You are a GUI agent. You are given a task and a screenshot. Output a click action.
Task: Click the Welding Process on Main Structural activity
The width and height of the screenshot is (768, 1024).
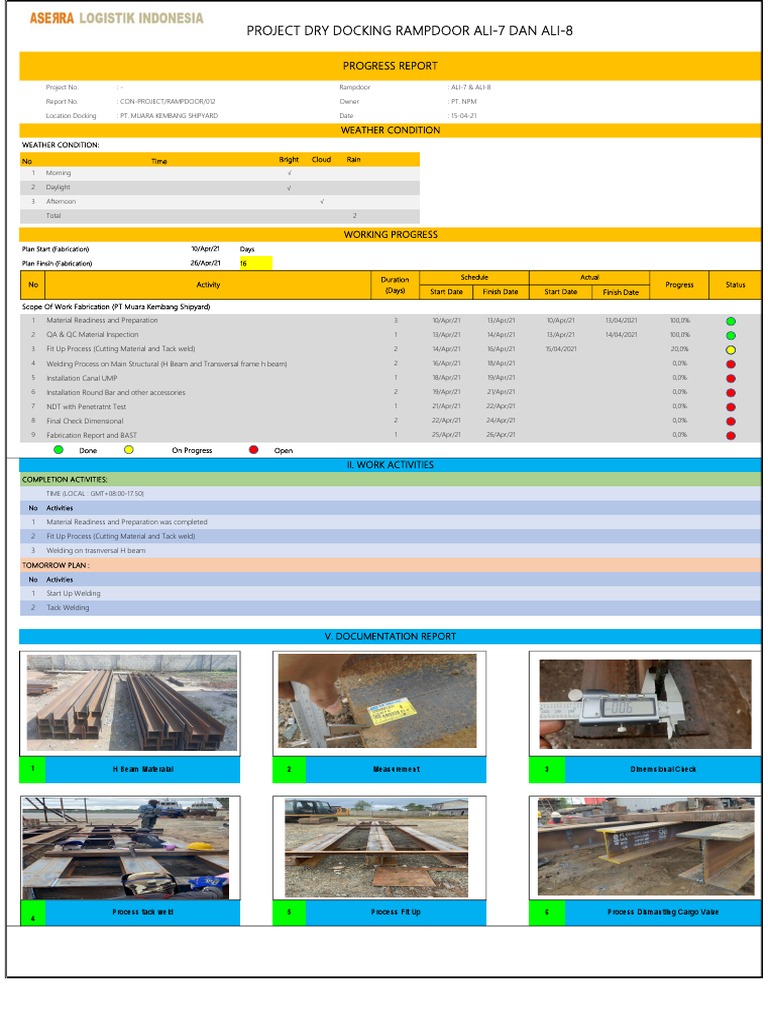(x=167, y=364)
